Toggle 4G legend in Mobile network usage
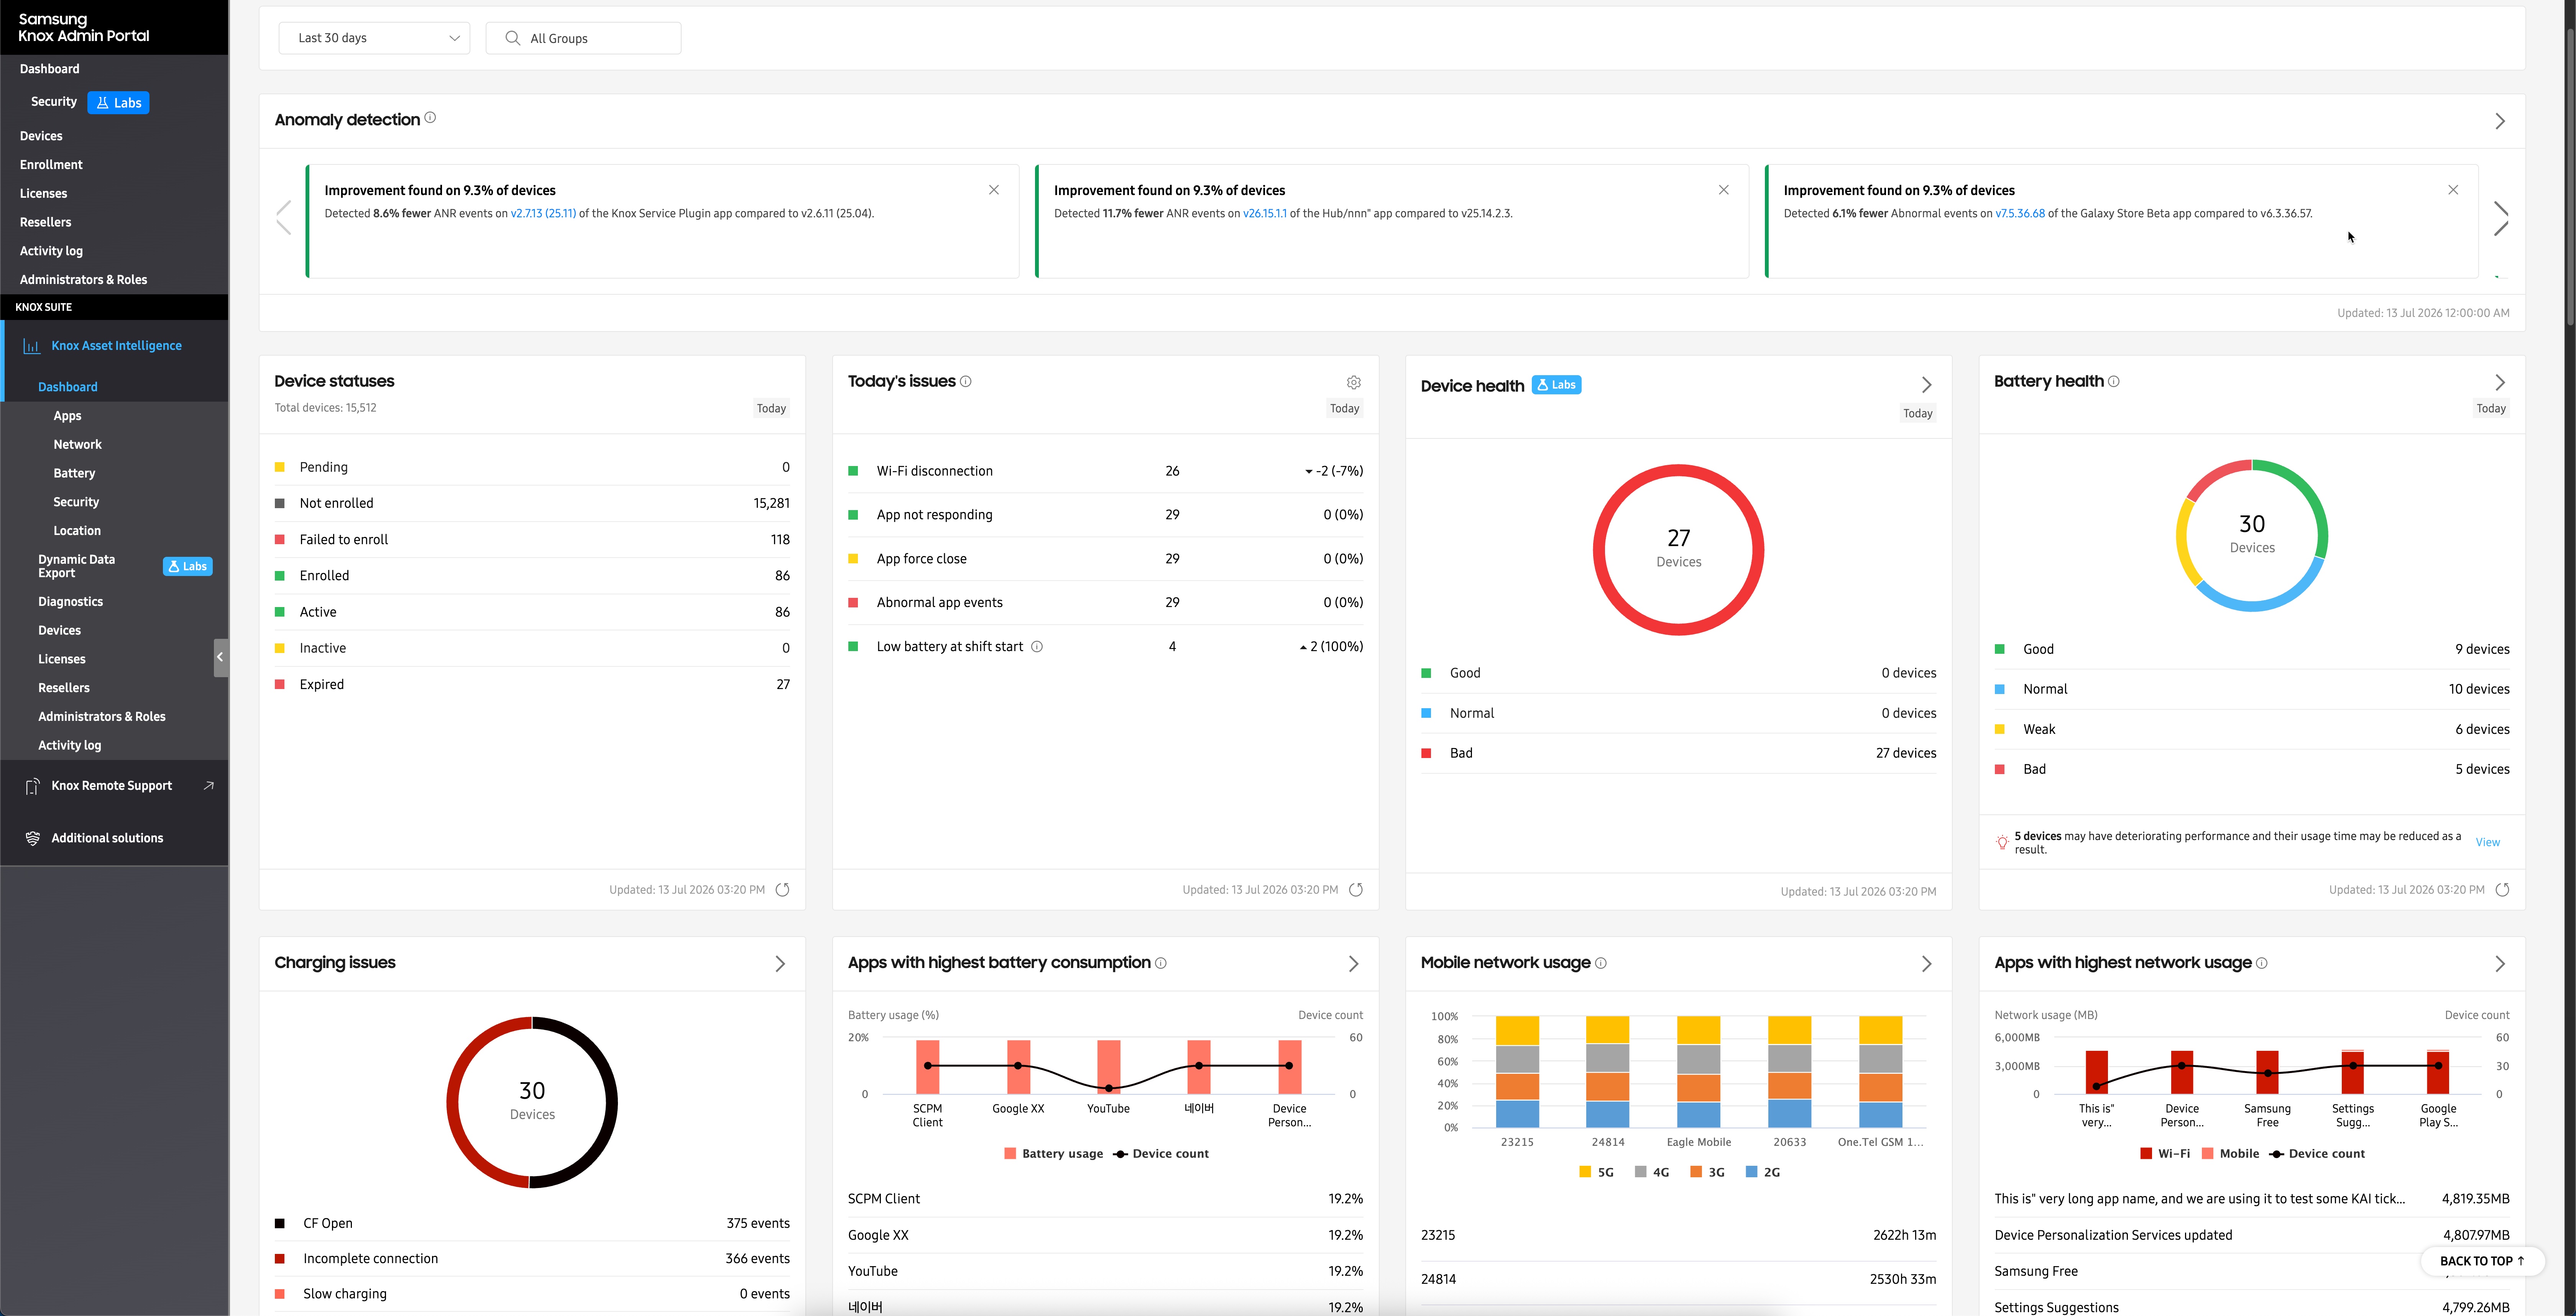 coord(1652,1172)
